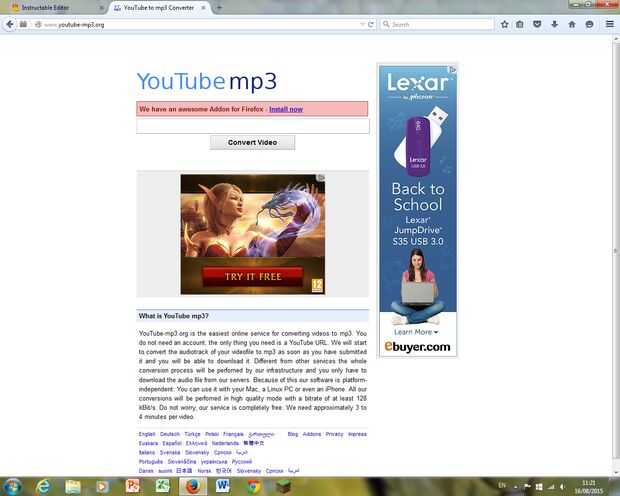620x496 pixels.
Task: Select the Firefox taskbar icon
Action: click(193, 487)
